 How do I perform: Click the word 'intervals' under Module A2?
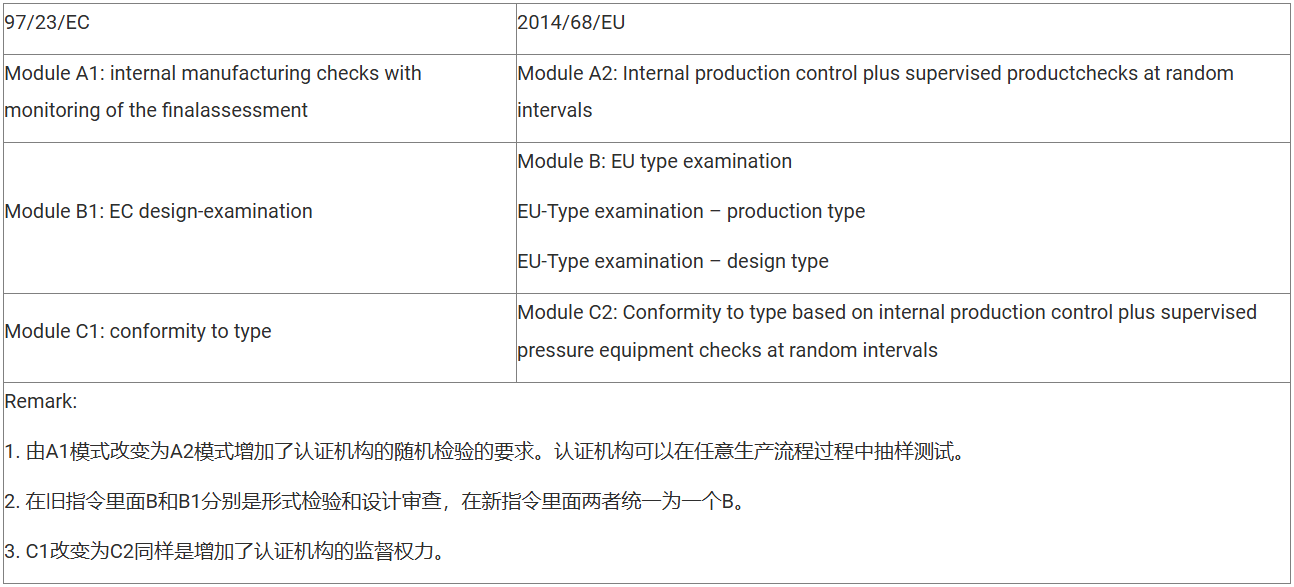coord(555,110)
